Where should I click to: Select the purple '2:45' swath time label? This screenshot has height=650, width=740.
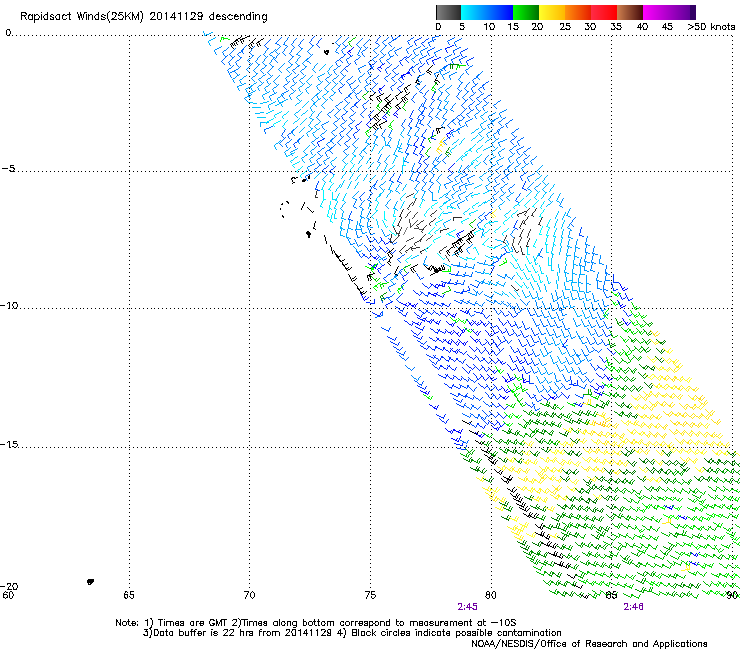pos(467,607)
